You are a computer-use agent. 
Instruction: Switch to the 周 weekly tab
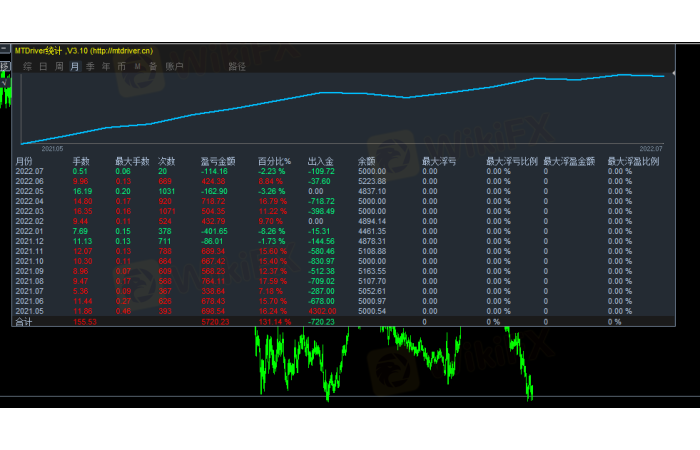59,67
